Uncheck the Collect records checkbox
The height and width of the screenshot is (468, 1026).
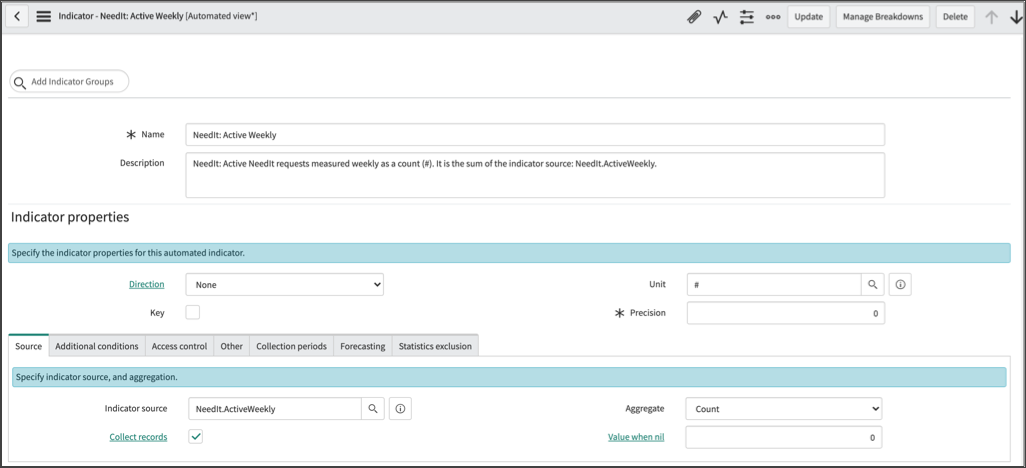[x=196, y=437]
